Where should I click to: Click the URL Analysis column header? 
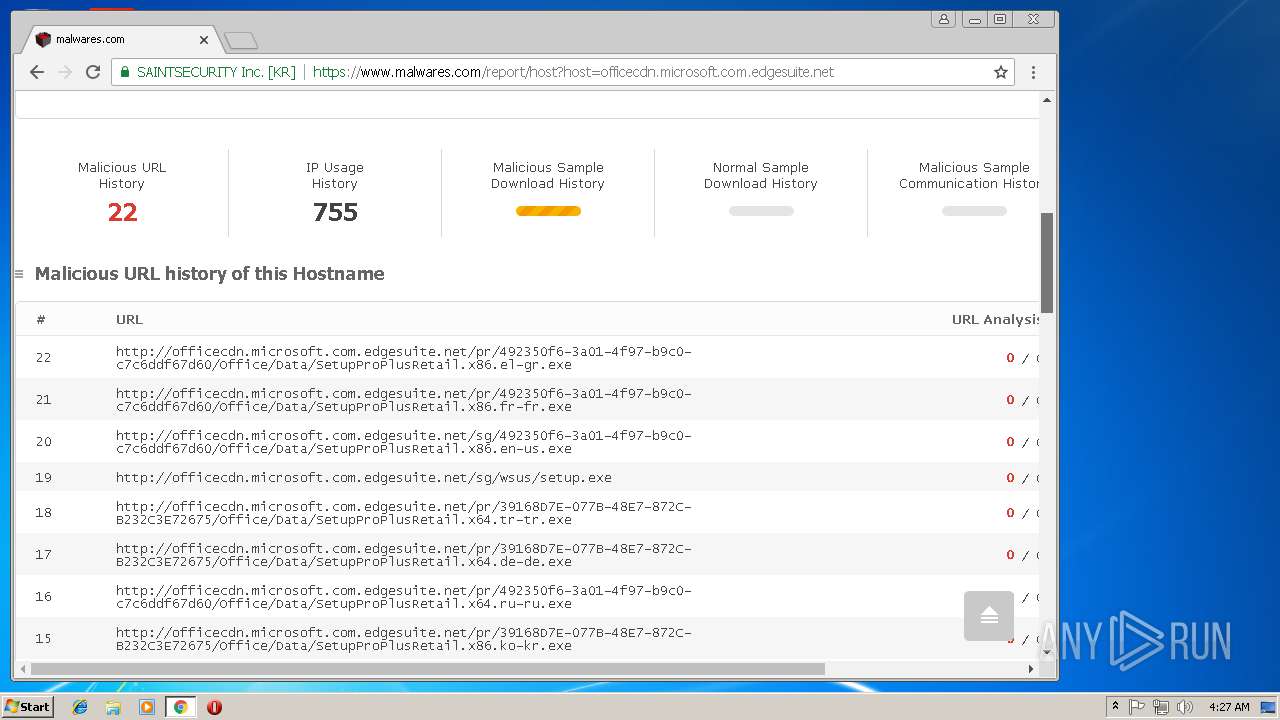(x=996, y=320)
